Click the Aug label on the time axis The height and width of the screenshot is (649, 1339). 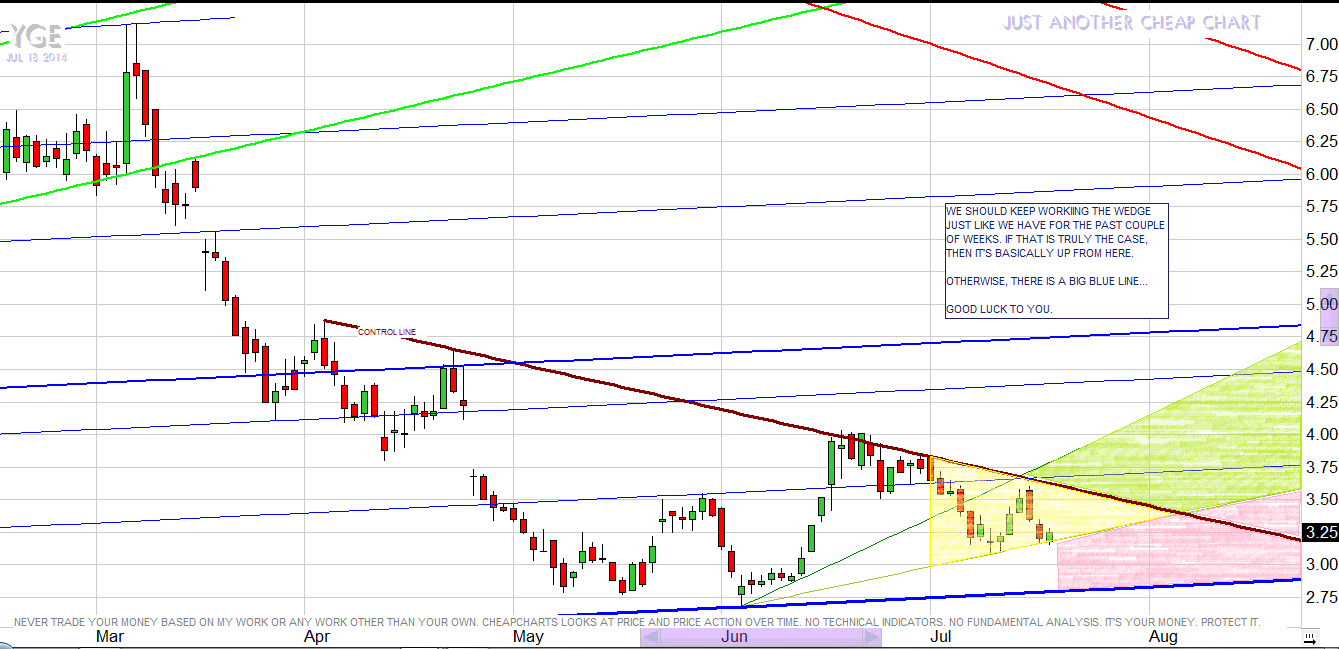pyautogui.click(x=1163, y=637)
